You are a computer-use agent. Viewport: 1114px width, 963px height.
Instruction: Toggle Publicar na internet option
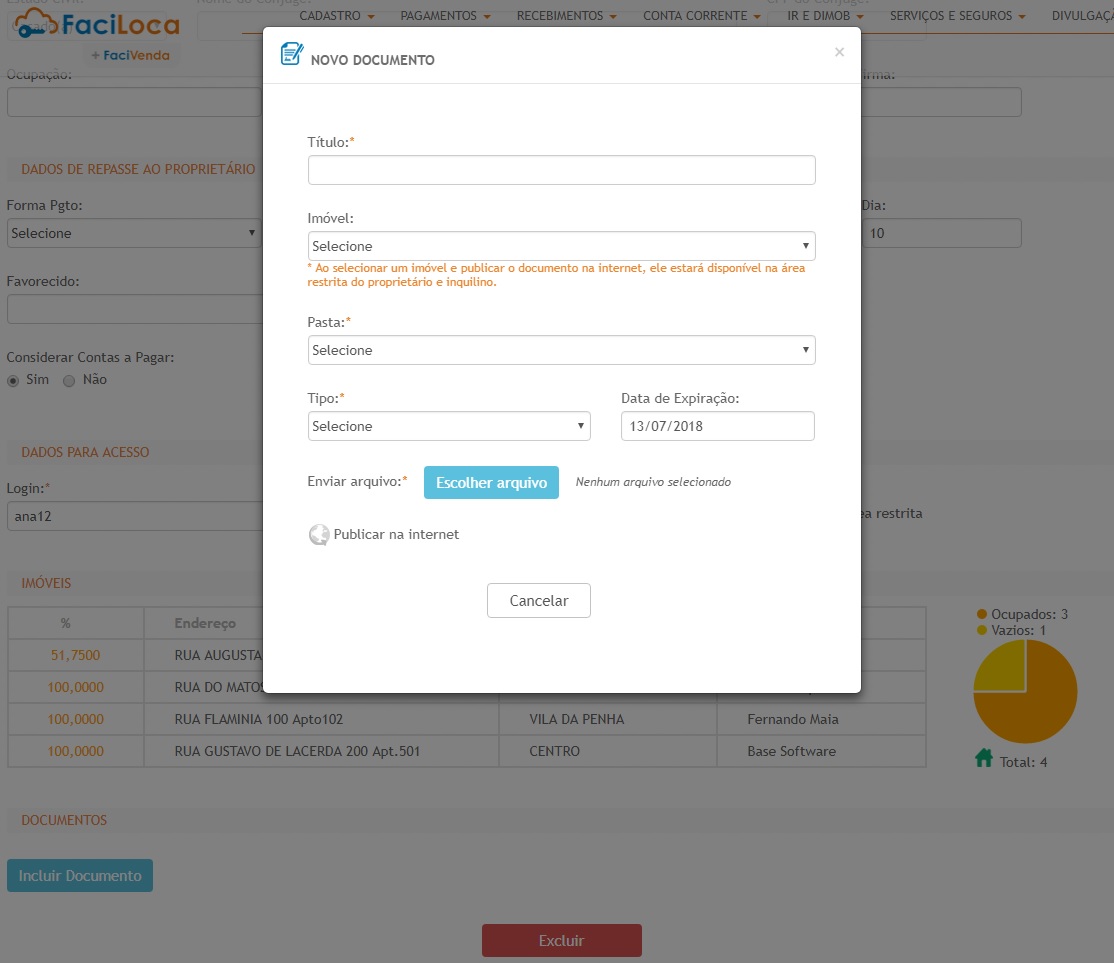click(396, 535)
